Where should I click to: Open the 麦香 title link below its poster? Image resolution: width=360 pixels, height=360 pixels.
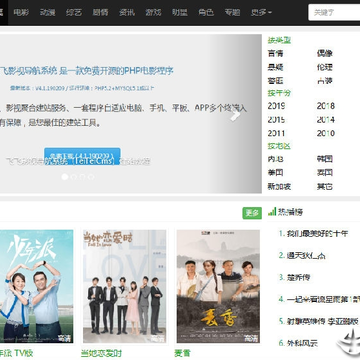tap(183, 354)
